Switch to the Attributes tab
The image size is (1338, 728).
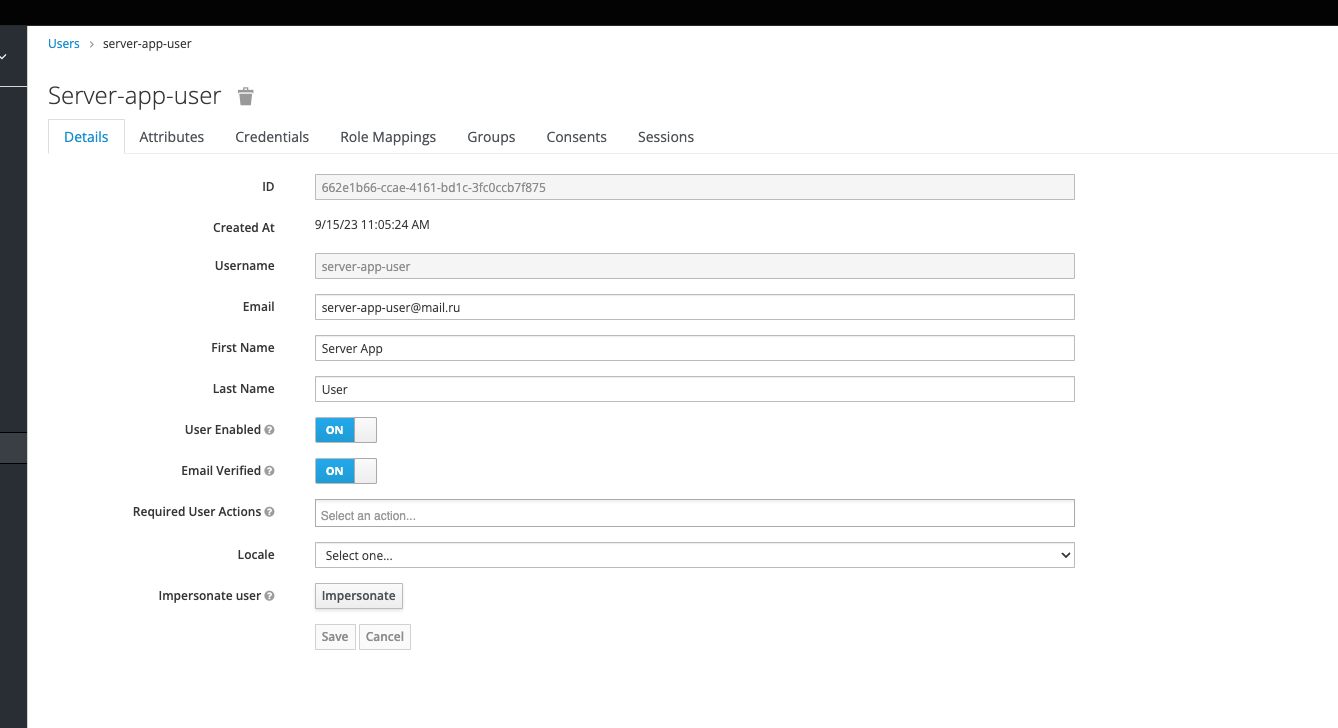[x=171, y=137]
